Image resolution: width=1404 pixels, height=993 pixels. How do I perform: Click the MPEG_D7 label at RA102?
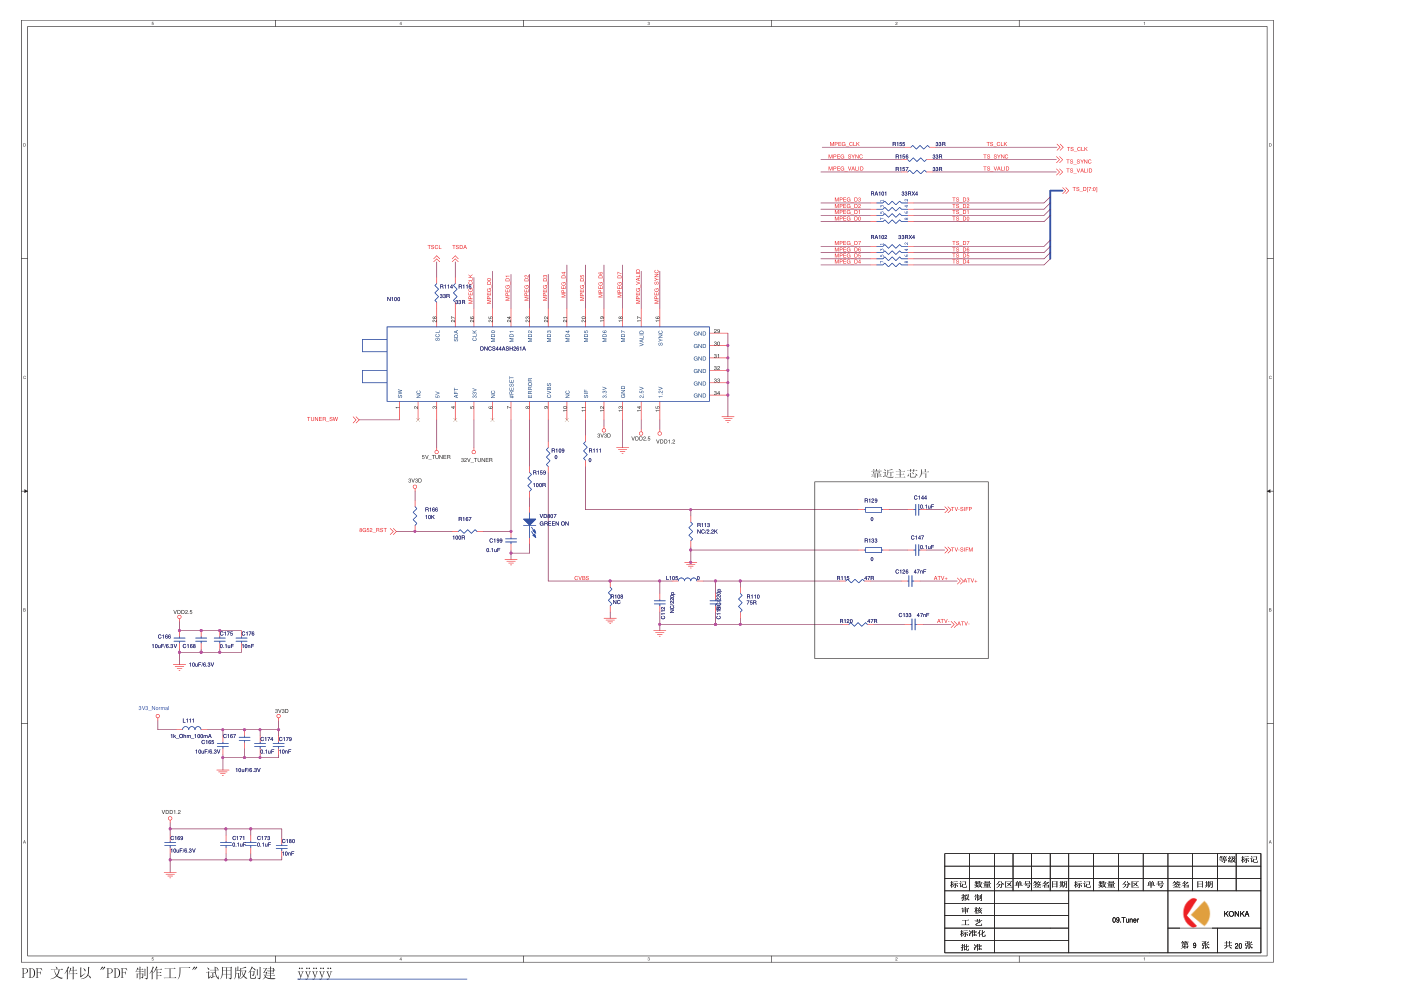[x=848, y=244]
